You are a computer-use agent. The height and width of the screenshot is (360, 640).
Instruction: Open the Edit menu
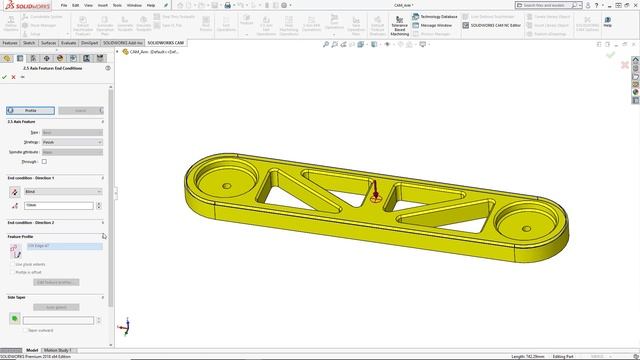76,5
